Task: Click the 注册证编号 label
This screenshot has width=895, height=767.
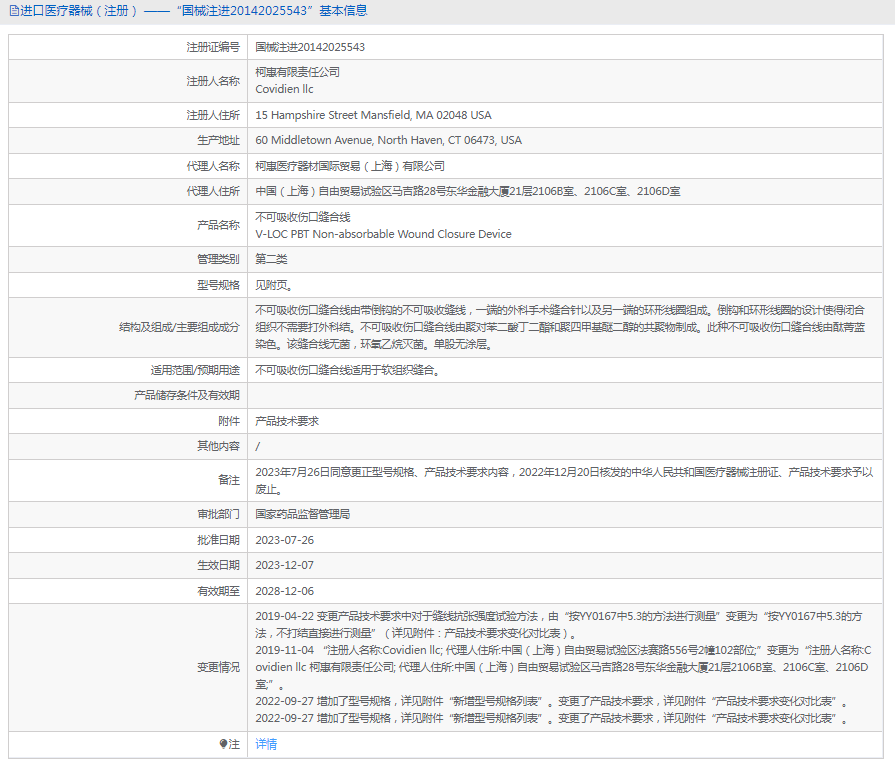Action: click(213, 47)
